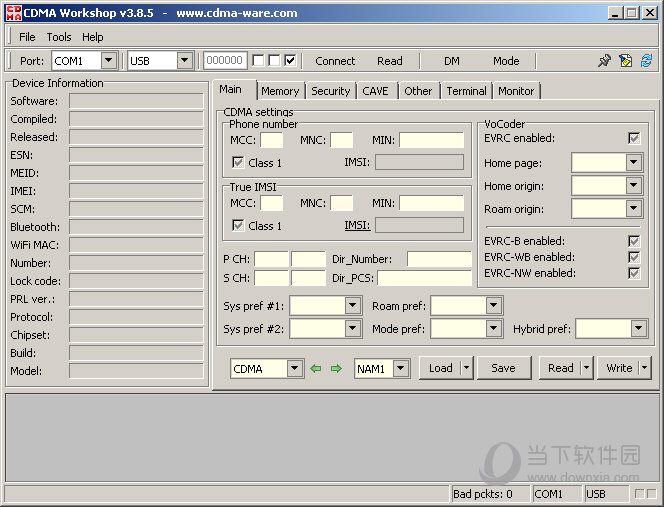This screenshot has width=664, height=507.
Task: Switch to the Security tab
Action: click(331, 91)
